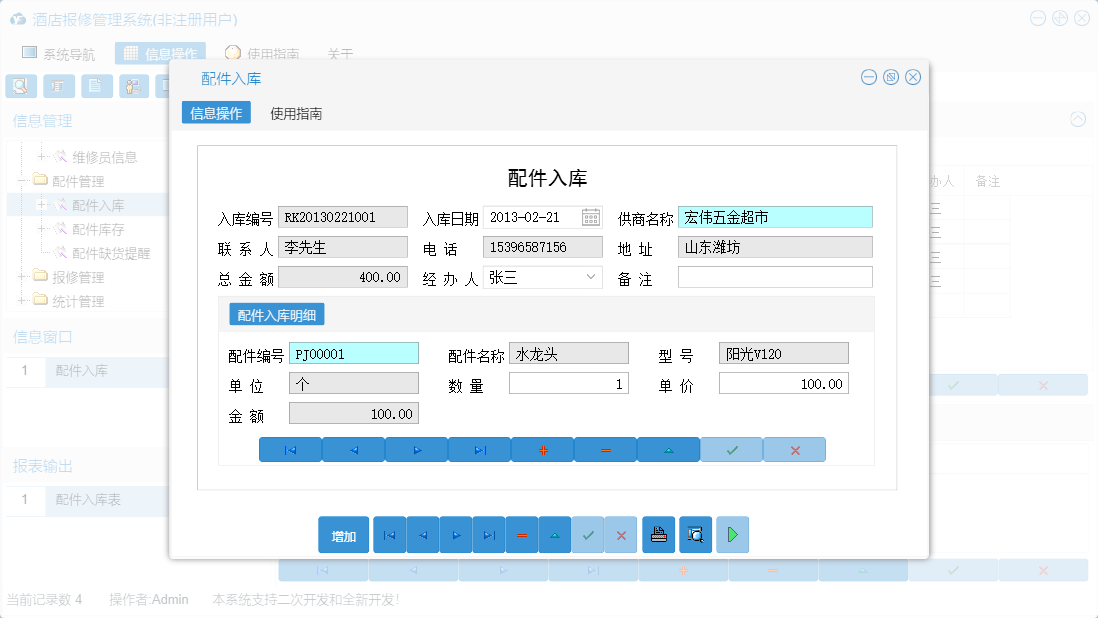Run the report with the green play icon
This screenshot has width=1098, height=618.
(731, 534)
